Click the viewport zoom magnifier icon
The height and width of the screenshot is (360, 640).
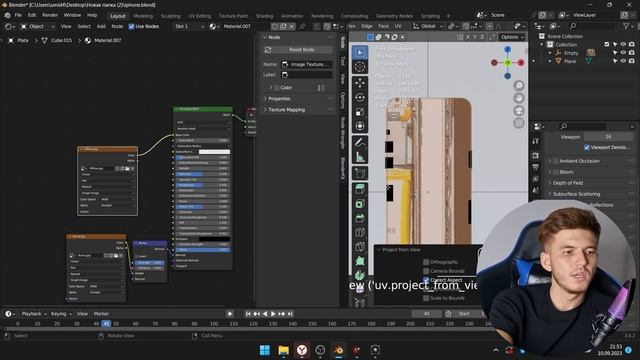519,85
